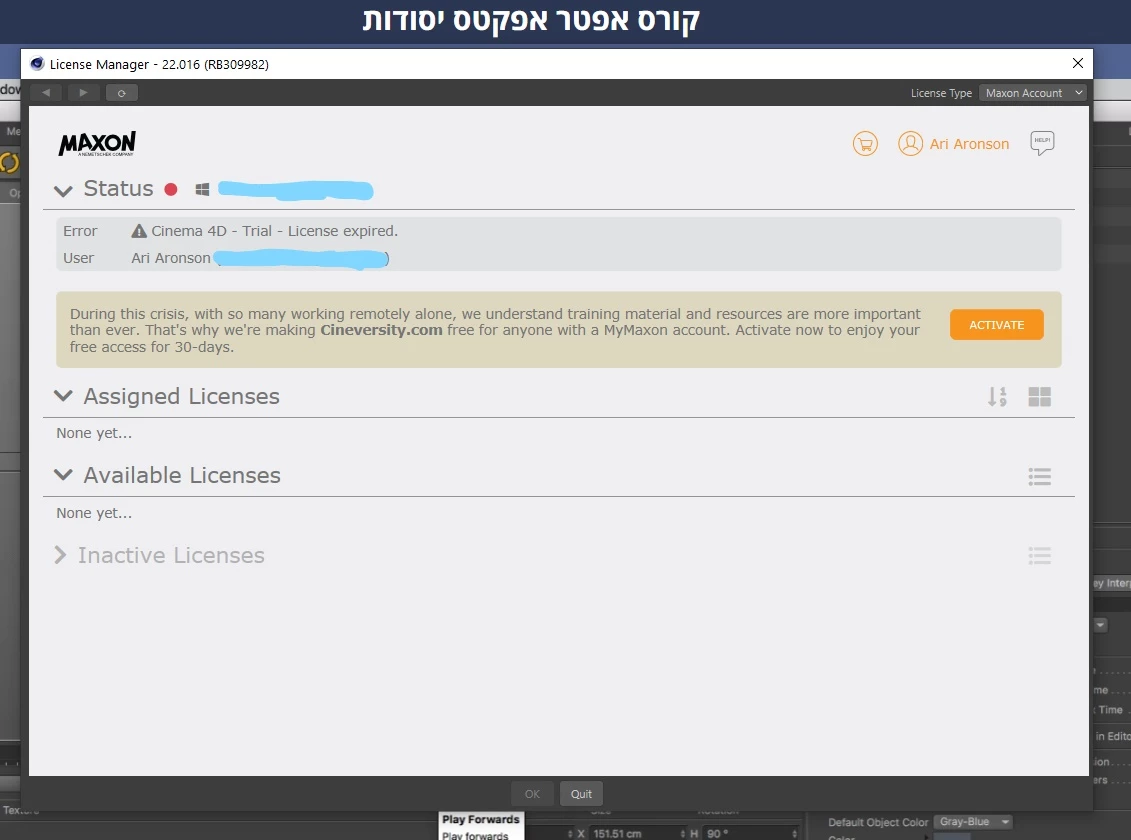
Task: Sort assigned licenses with sort icon
Action: click(997, 397)
